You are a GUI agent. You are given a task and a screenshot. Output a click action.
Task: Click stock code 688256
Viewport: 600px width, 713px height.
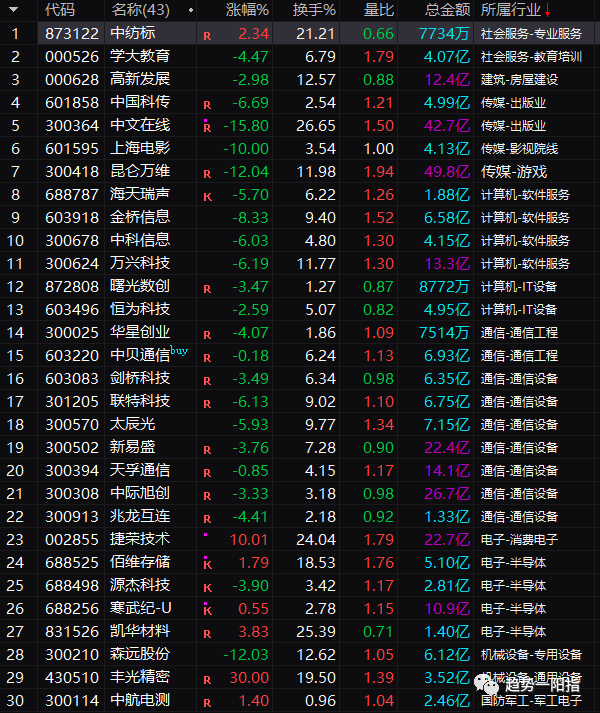click(x=72, y=609)
